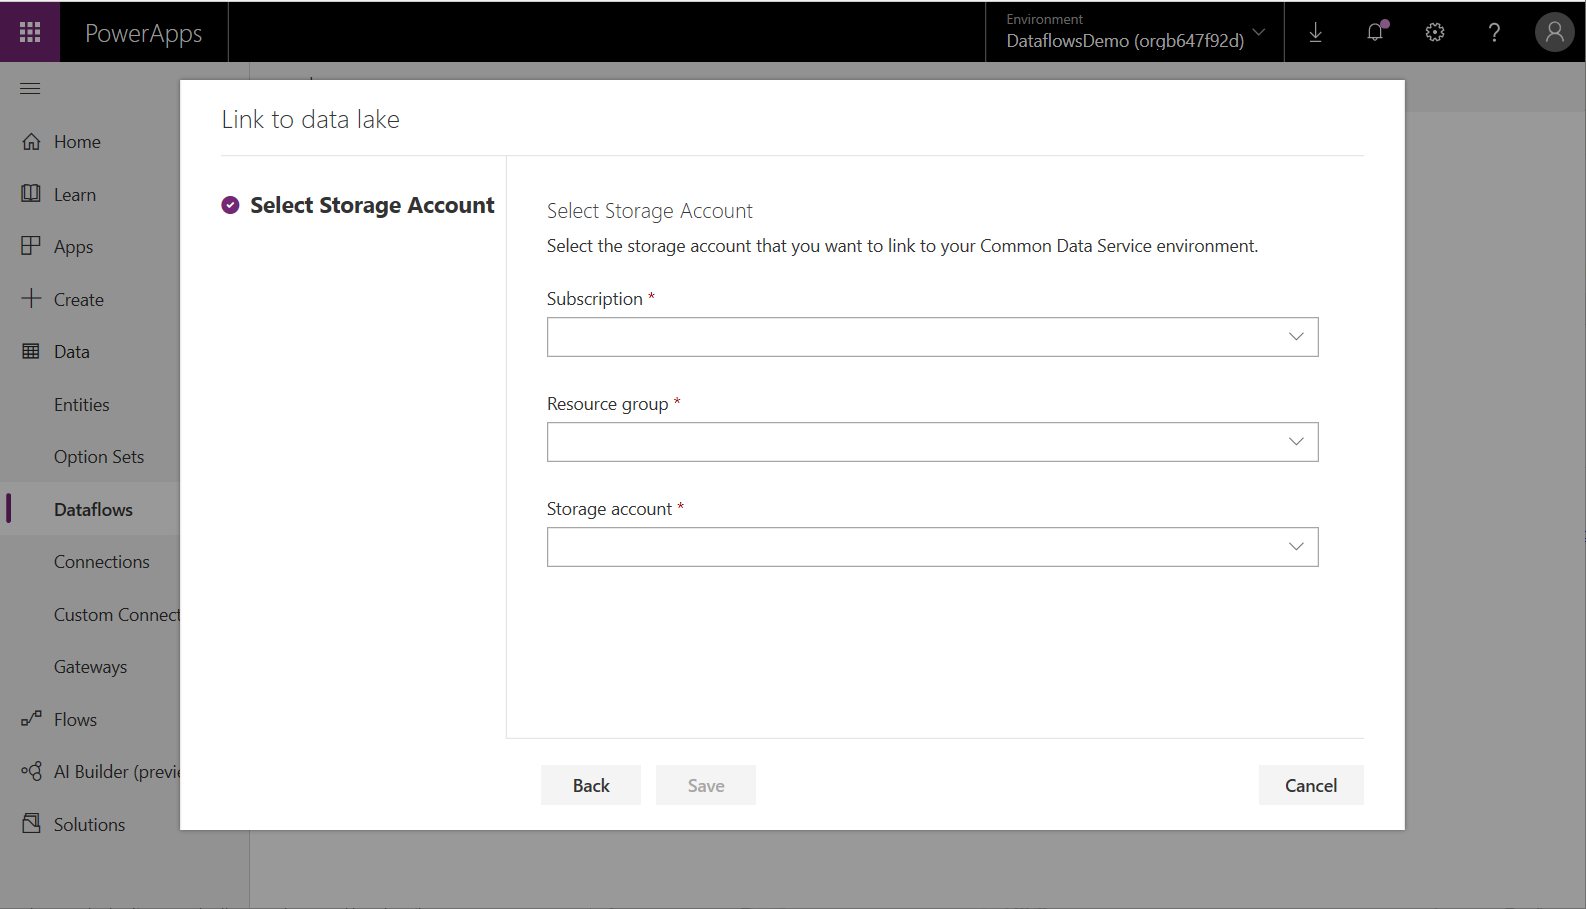Click the download arrow icon
The width and height of the screenshot is (1586, 909).
click(1315, 32)
